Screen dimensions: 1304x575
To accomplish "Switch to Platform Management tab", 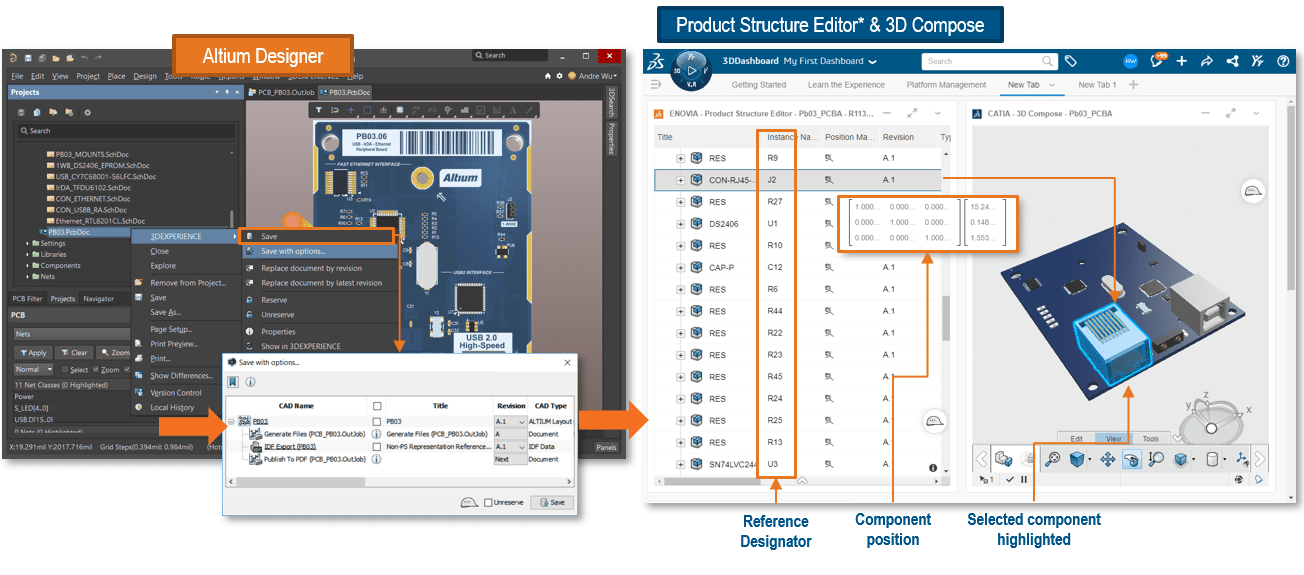I will coord(946,85).
